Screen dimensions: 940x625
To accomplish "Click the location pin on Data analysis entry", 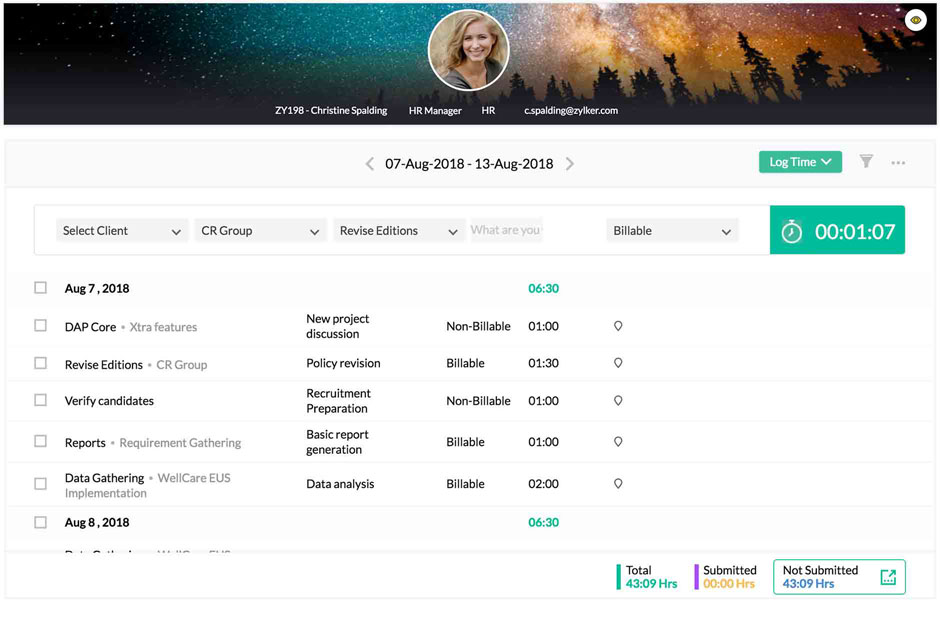I will (x=618, y=483).
